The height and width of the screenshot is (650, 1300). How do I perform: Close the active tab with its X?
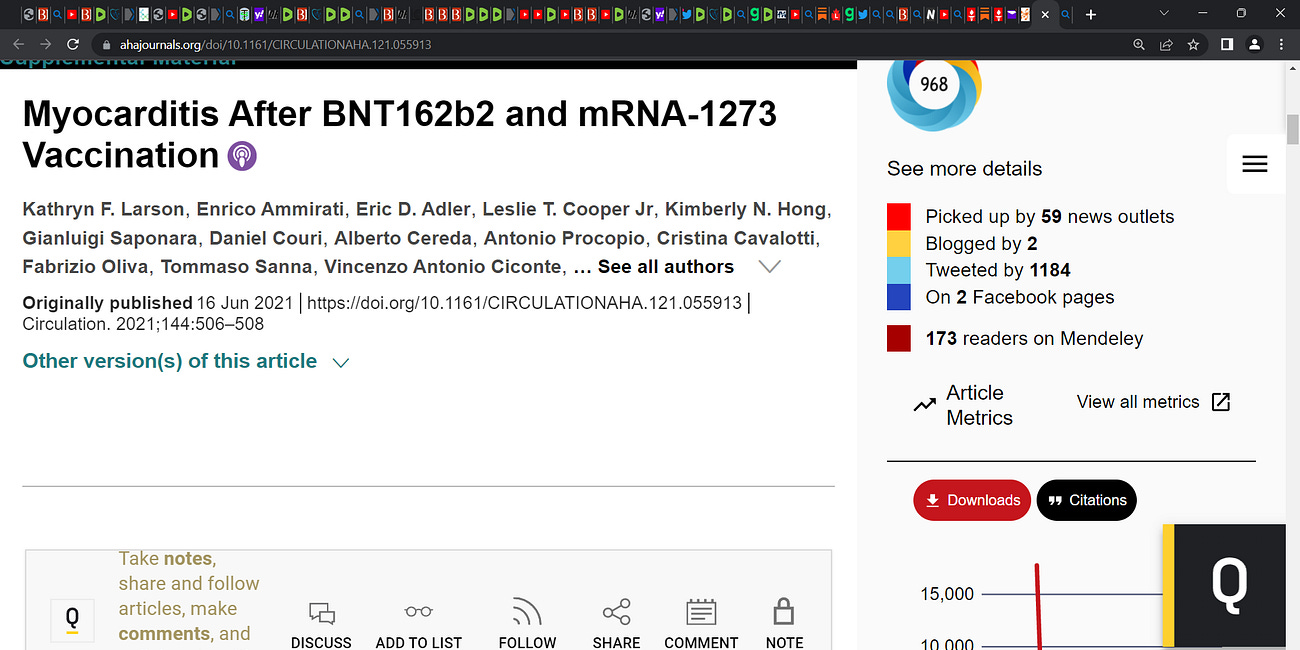pyautogui.click(x=1045, y=15)
